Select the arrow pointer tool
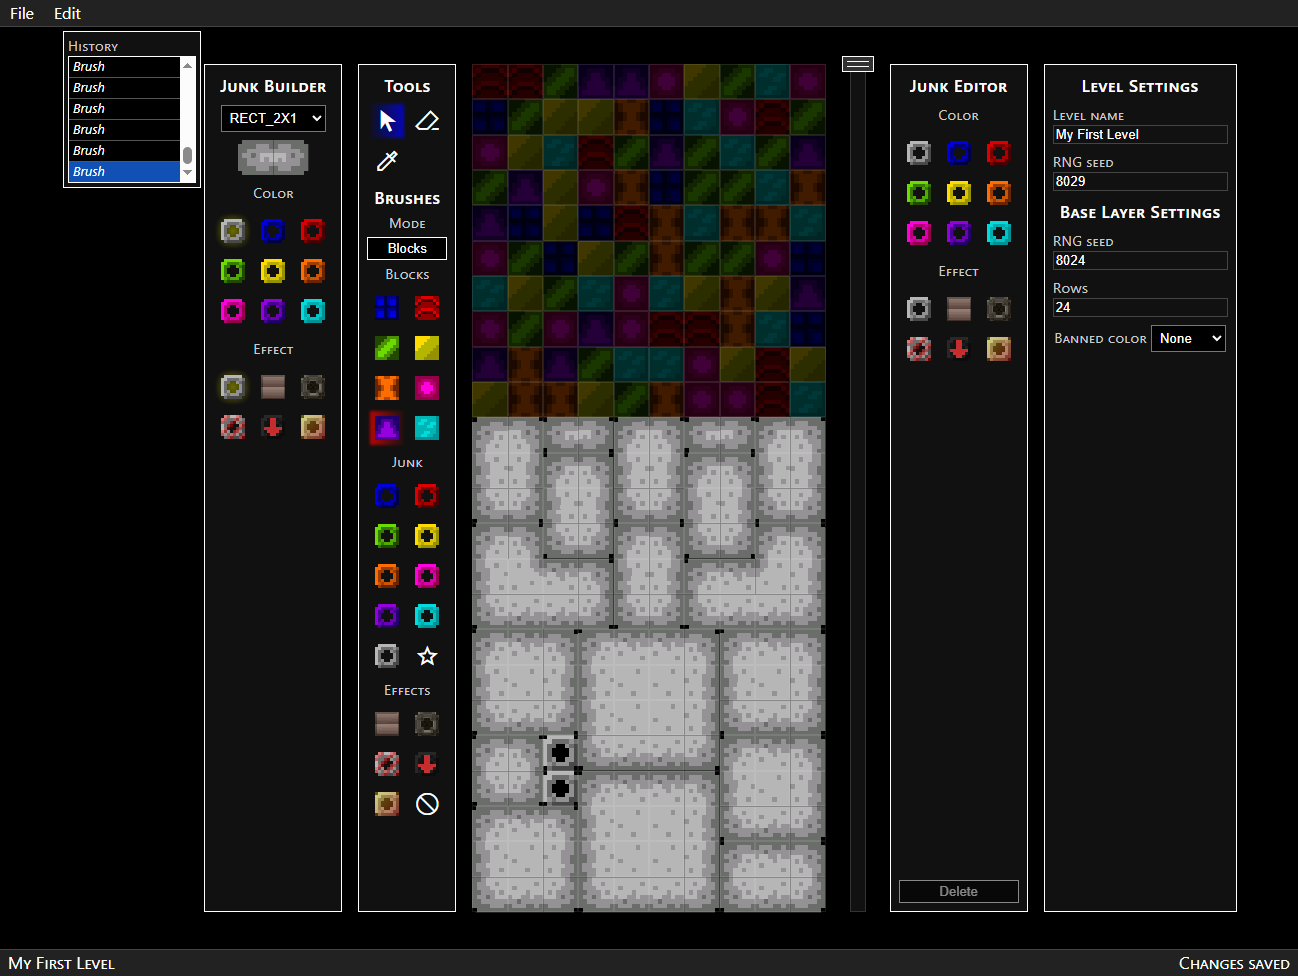 click(387, 121)
